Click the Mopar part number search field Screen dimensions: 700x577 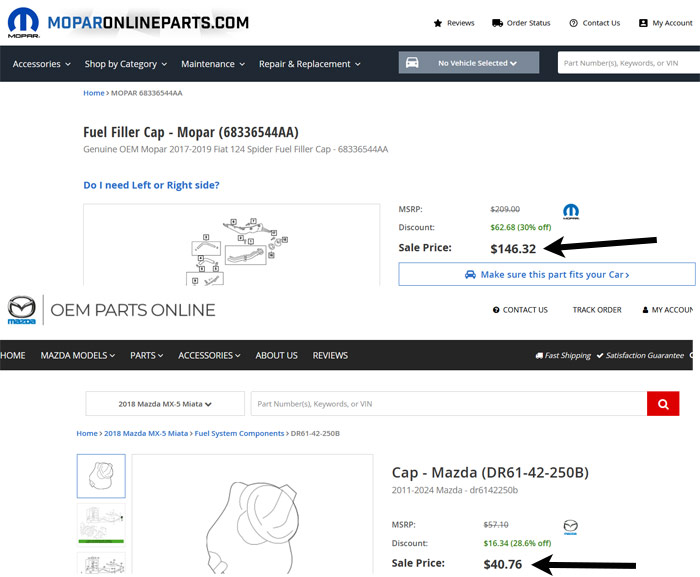627,63
